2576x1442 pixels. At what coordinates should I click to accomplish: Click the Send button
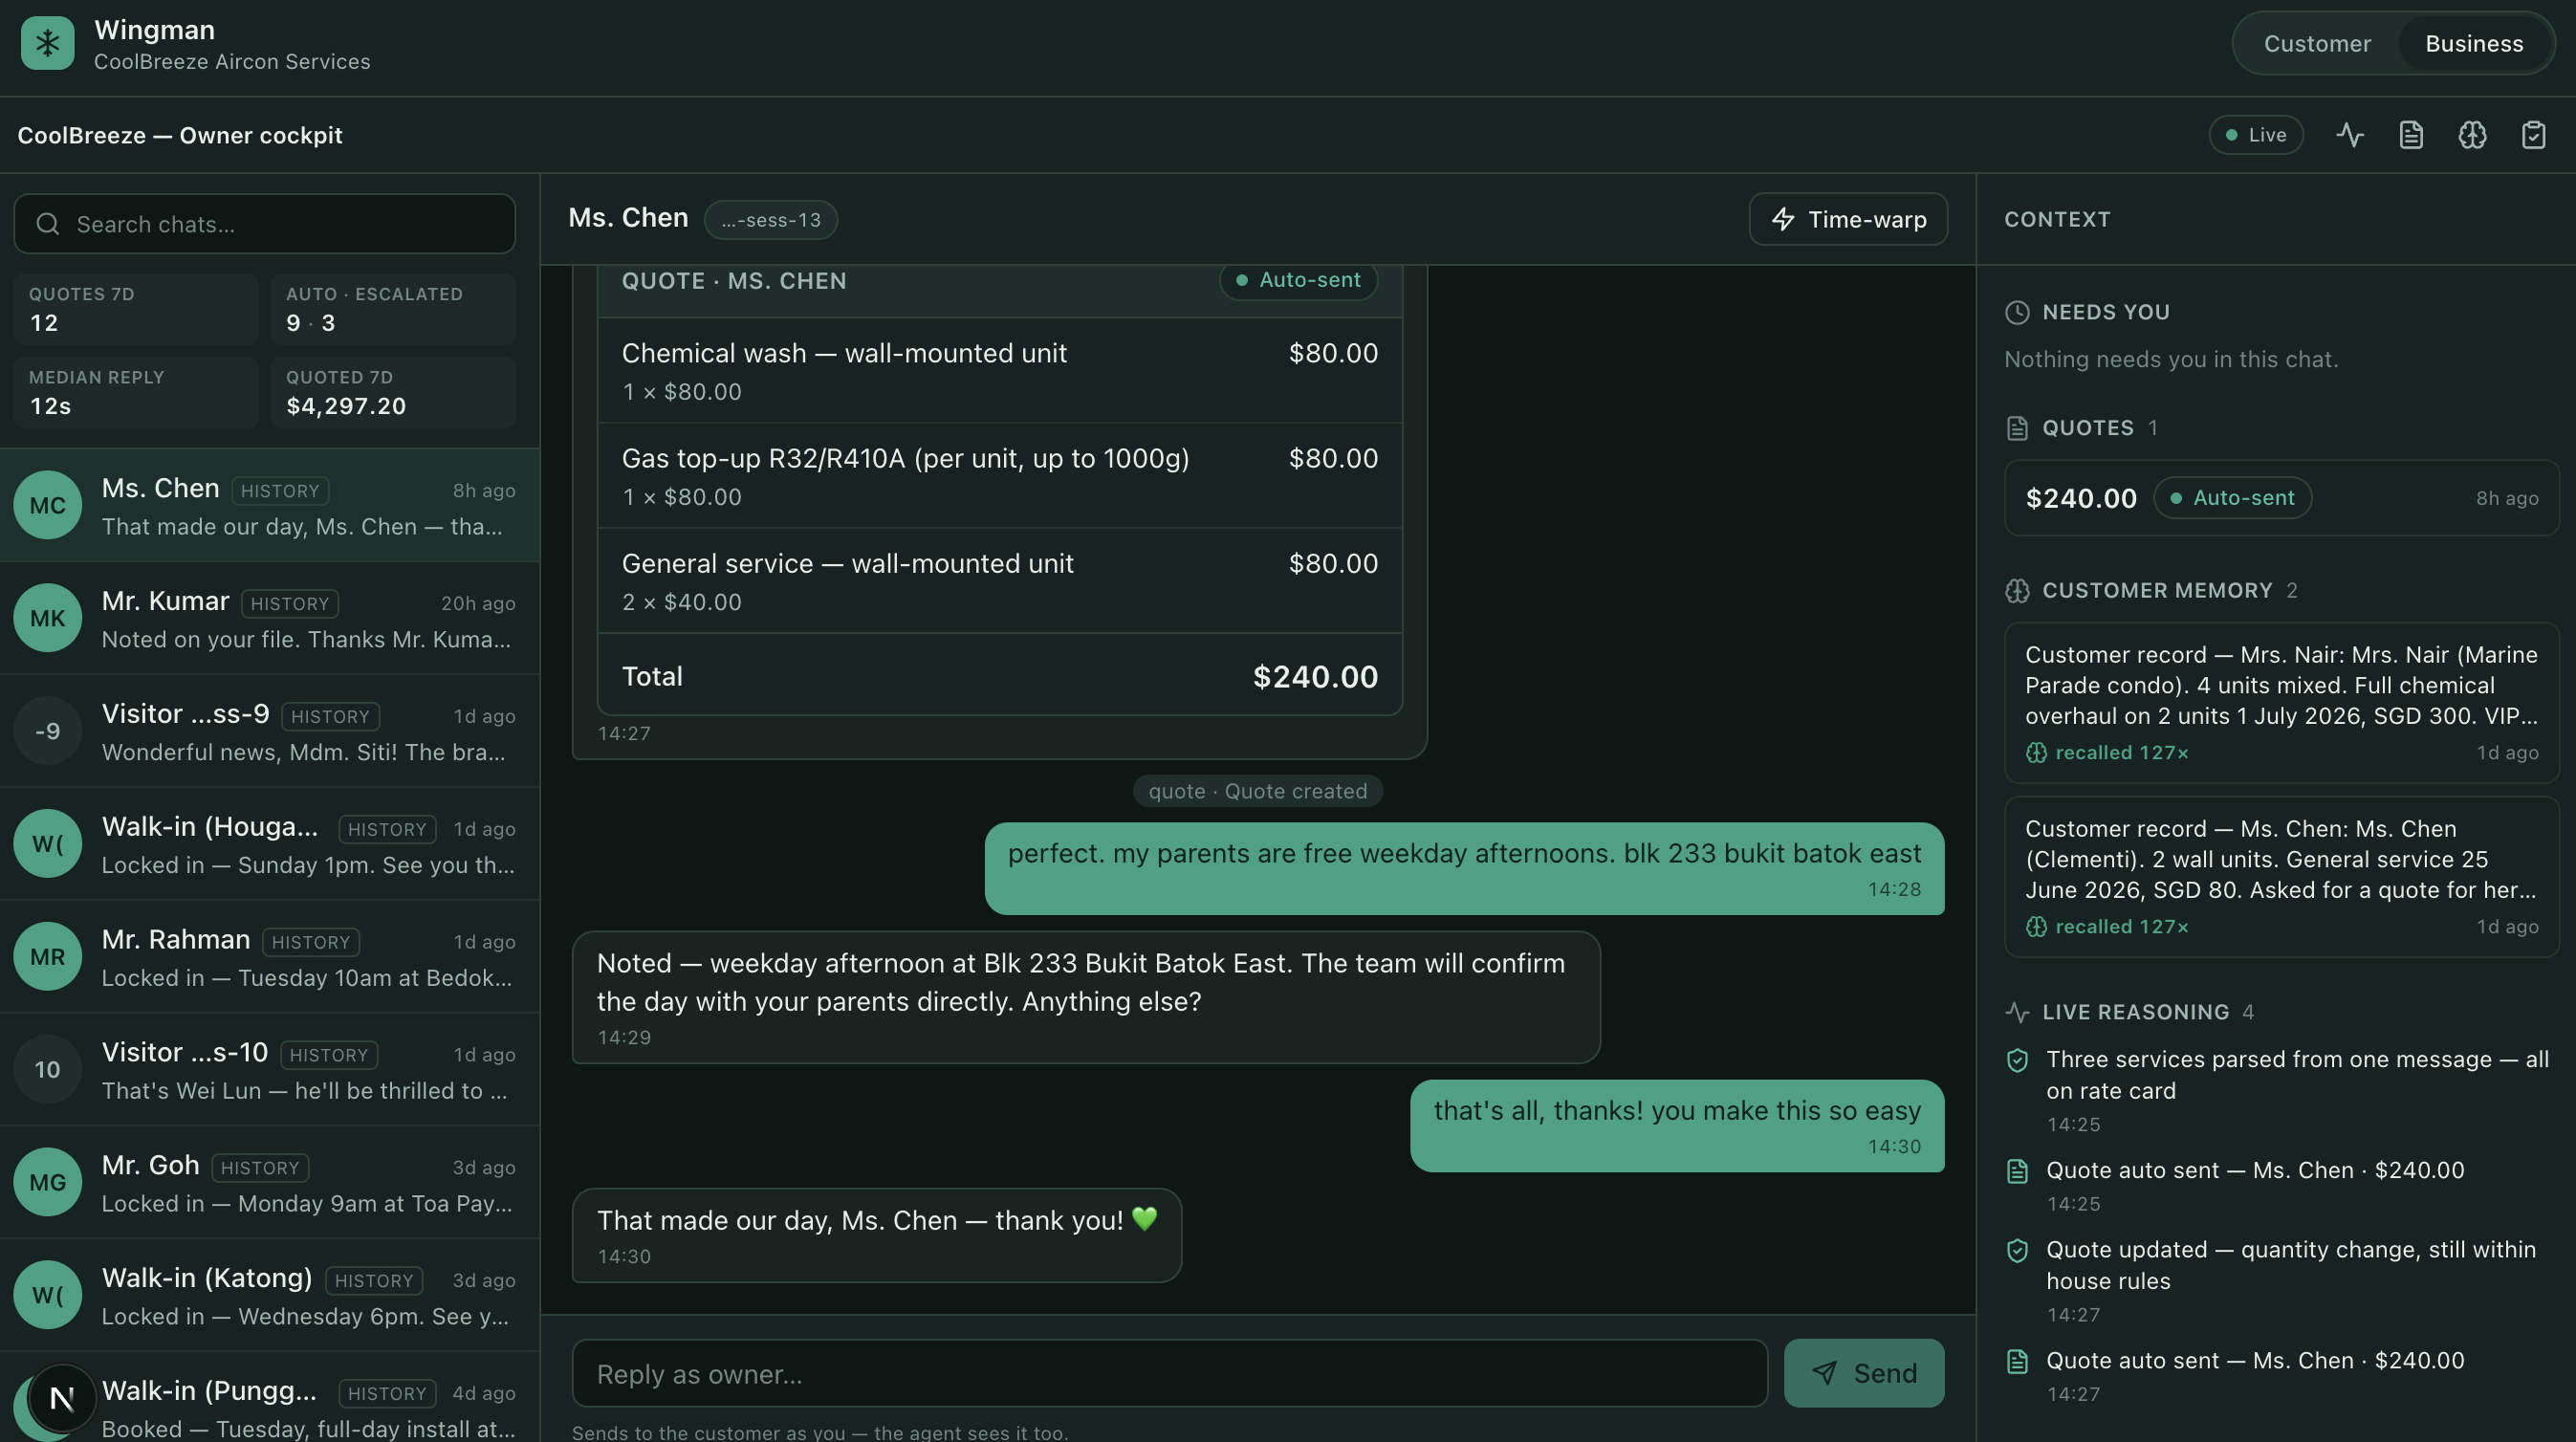(1864, 1373)
